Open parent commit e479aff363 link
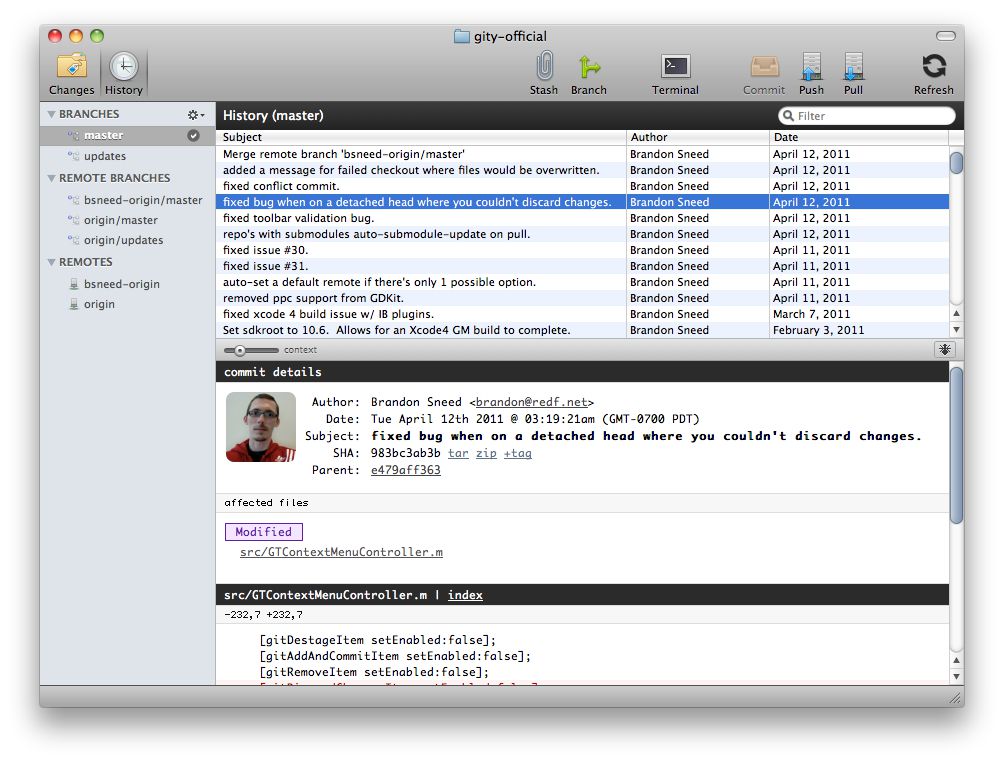 [x=405, y=470]
